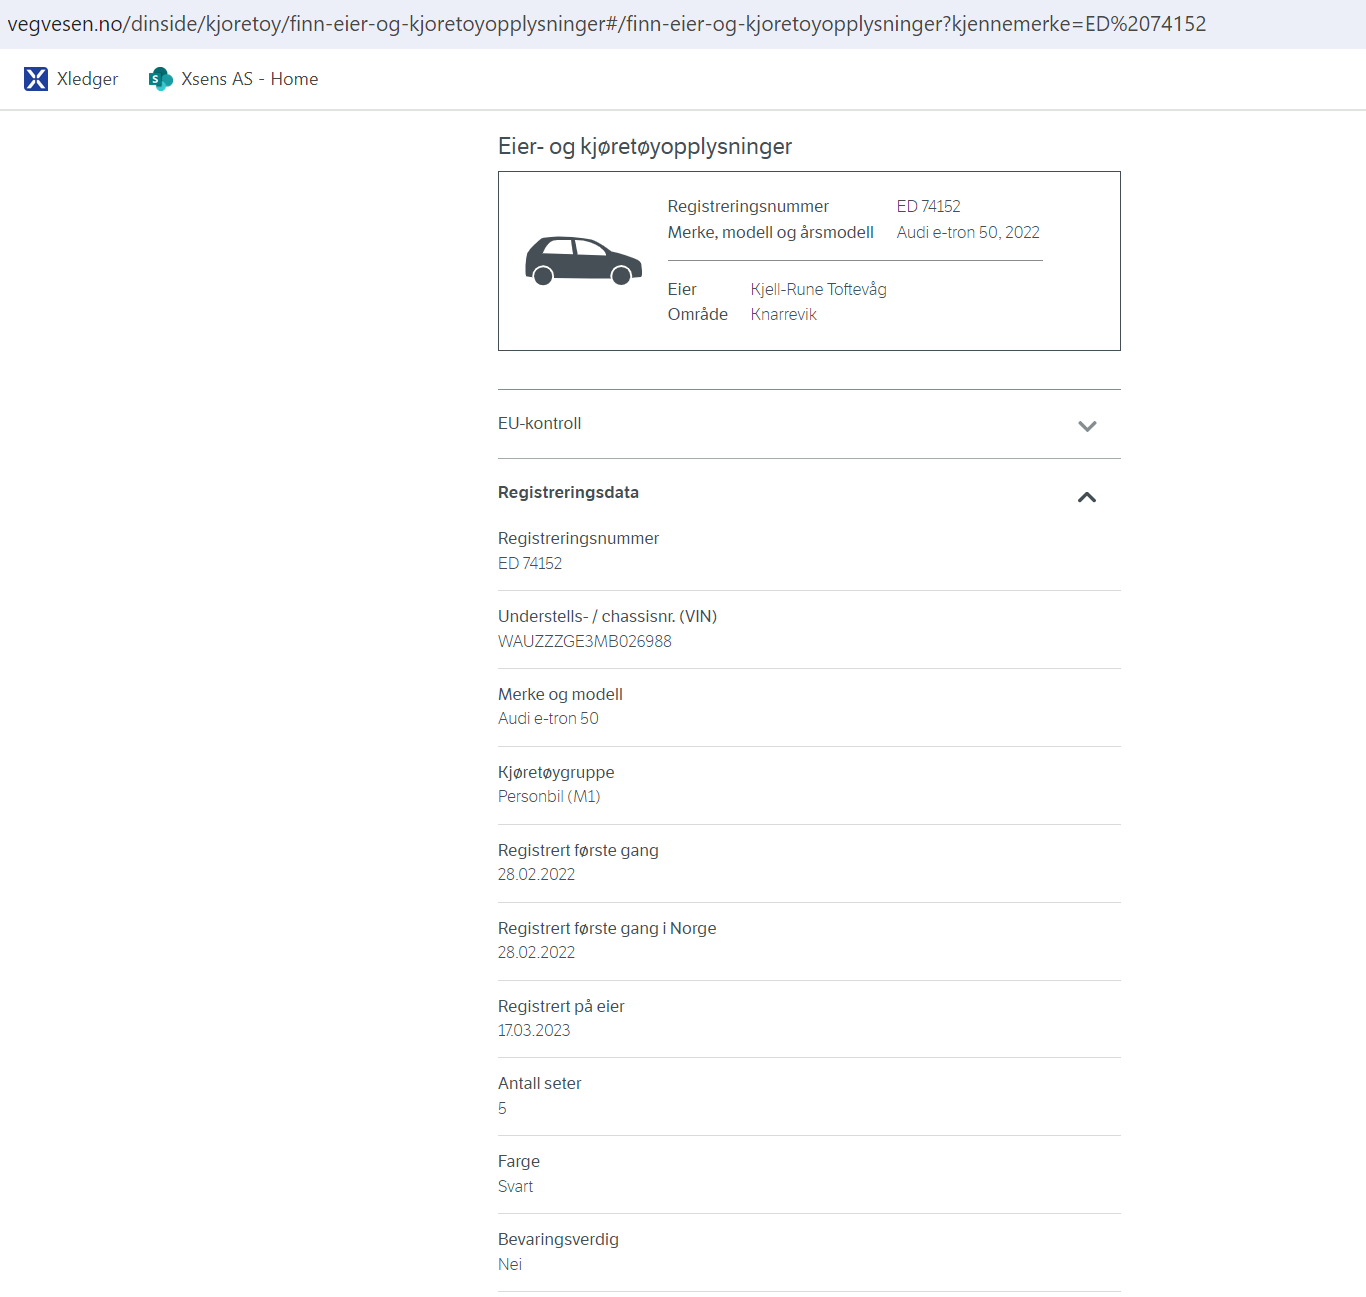Select the owner name Kjell-Rune Toftevåg
This screenshot has width=1366, height=1297.
(819, 290)
